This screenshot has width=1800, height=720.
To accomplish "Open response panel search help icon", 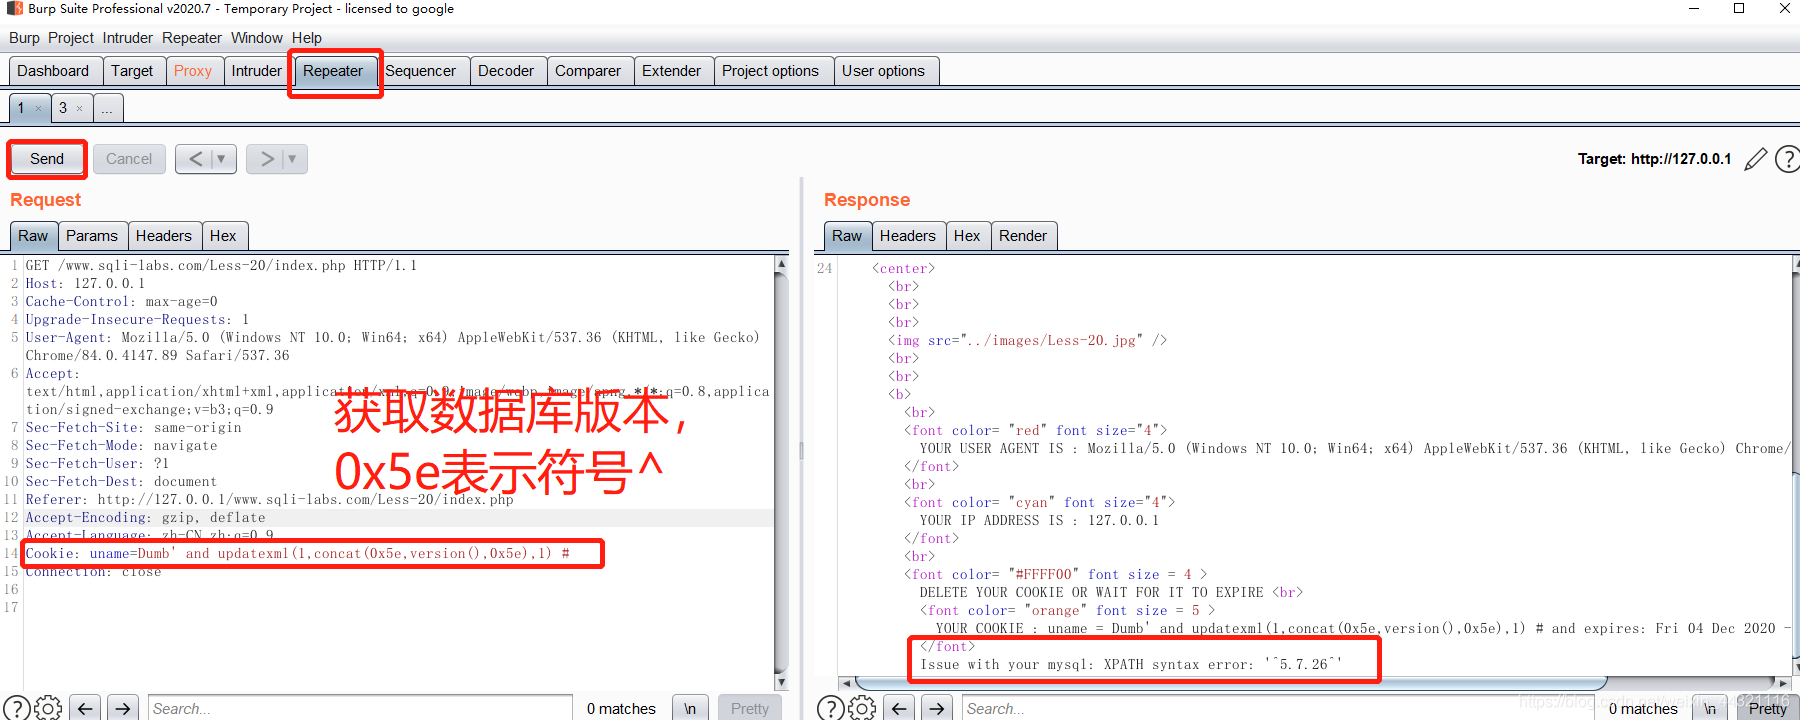I will point(830,708).
